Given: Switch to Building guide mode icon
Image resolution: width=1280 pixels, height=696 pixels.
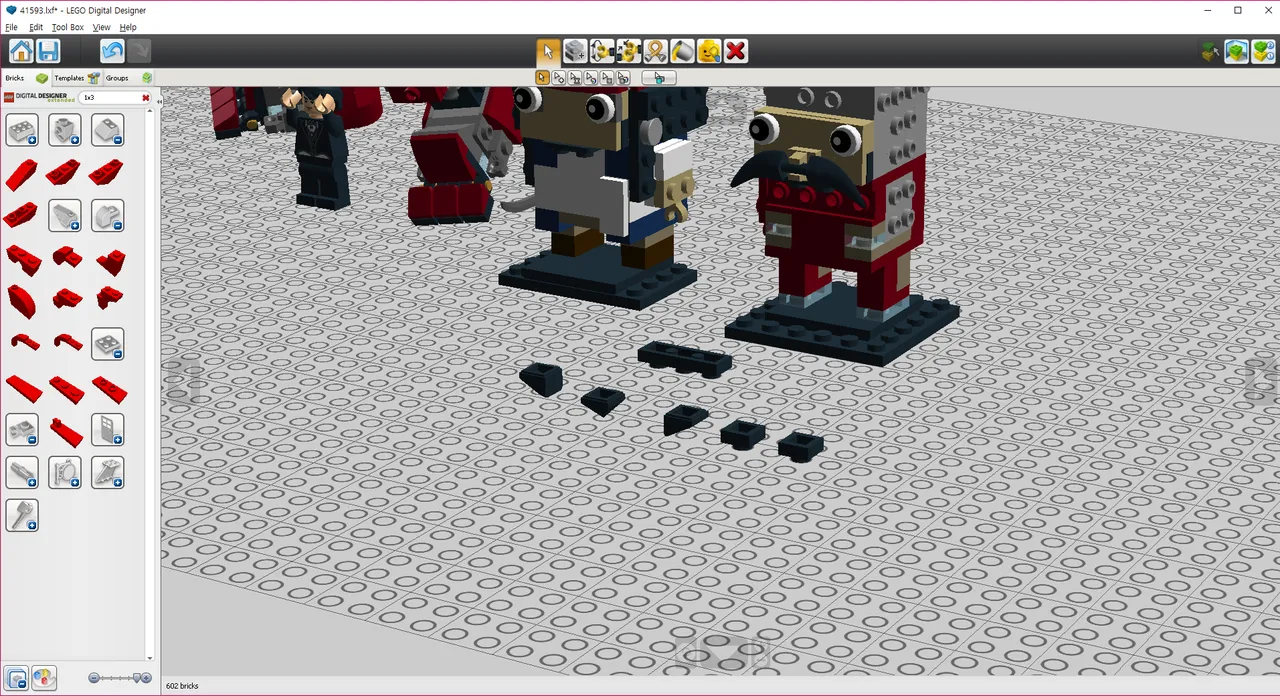Looking at the screenshot, I should pyautogui.click(x=1263, y=51).
